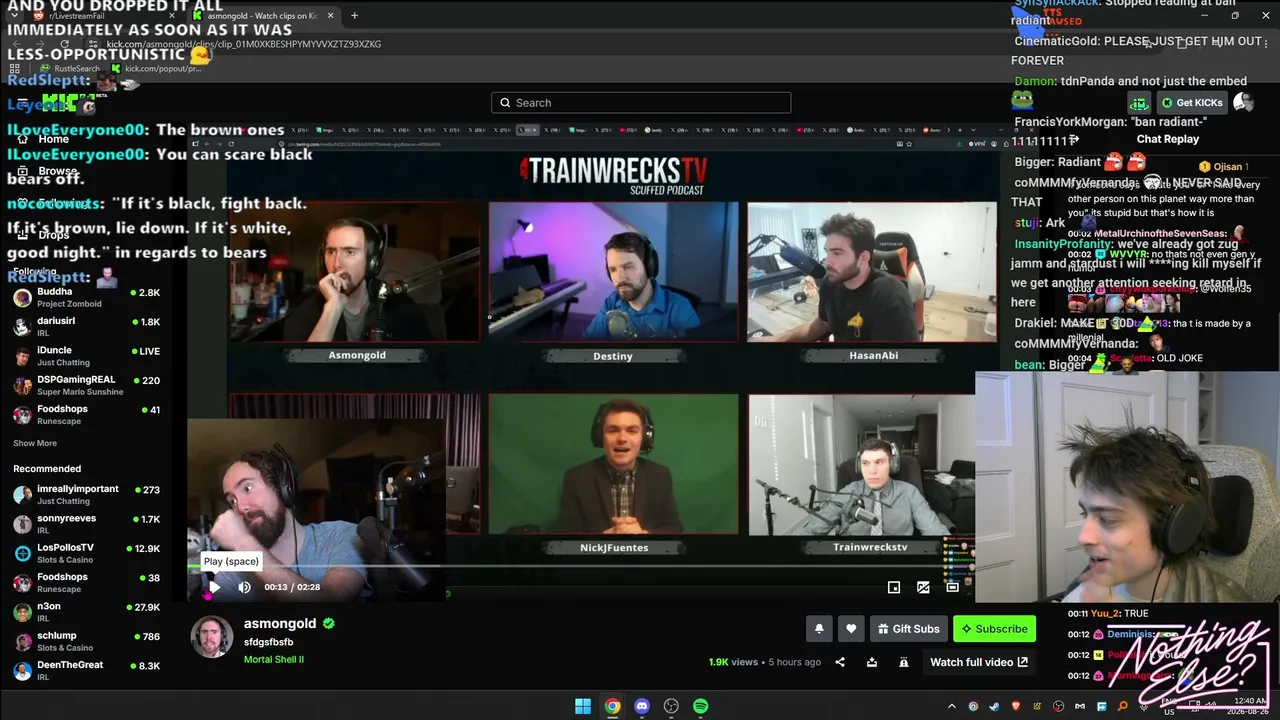1280x720 pixels.
Task: Mute the clip player volume
Action: point(244,587)
